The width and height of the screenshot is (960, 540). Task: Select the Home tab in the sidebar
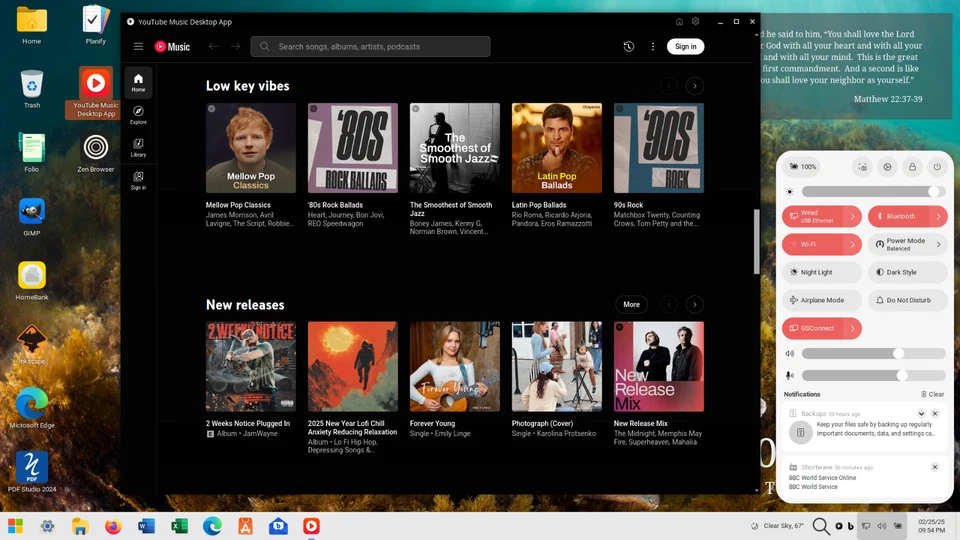[x=138, y=82]
